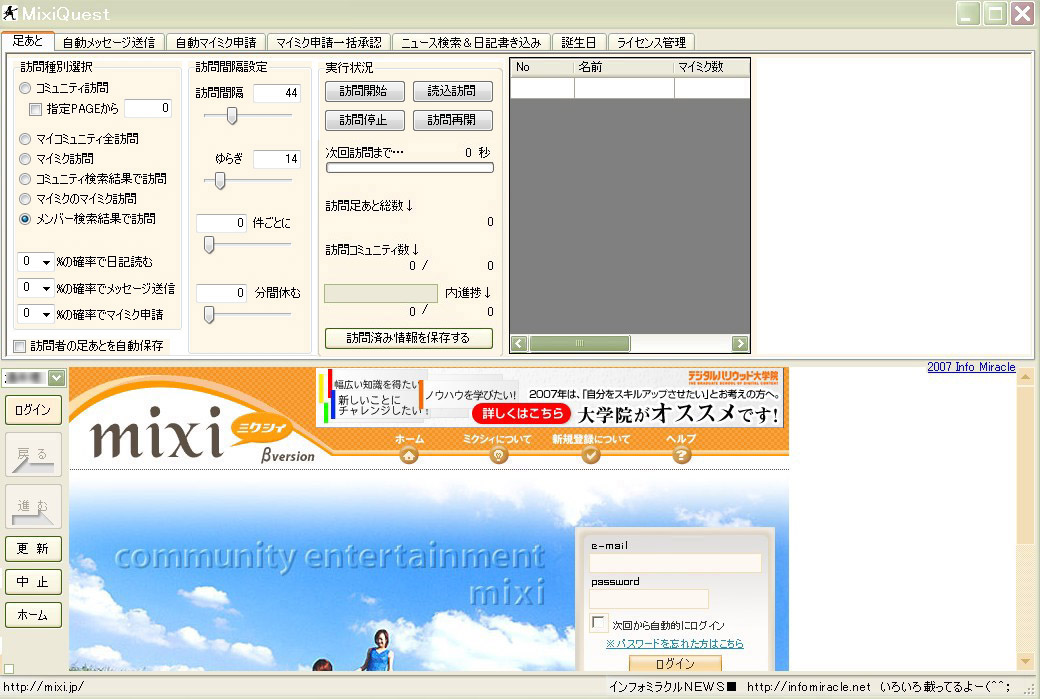This screenshot has height=699, width=1040.
Task: Switch to 自動メッセージ送信 tab
Action: click(109, 42)
